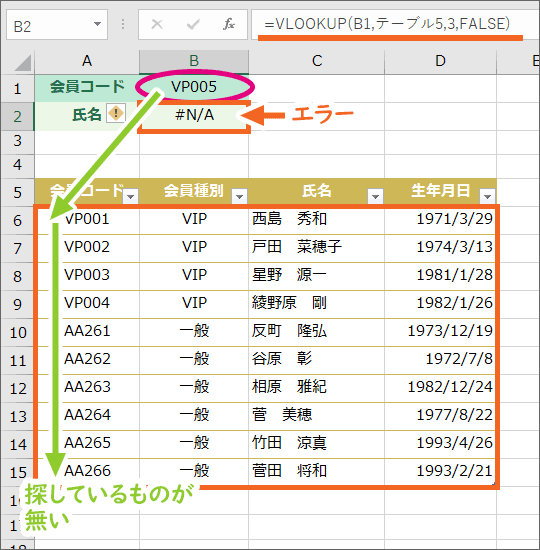The height and width of the screenshot is (550, 540).
Task: Expand the 会員コード filter dropdown
Action: coord(131,196)
